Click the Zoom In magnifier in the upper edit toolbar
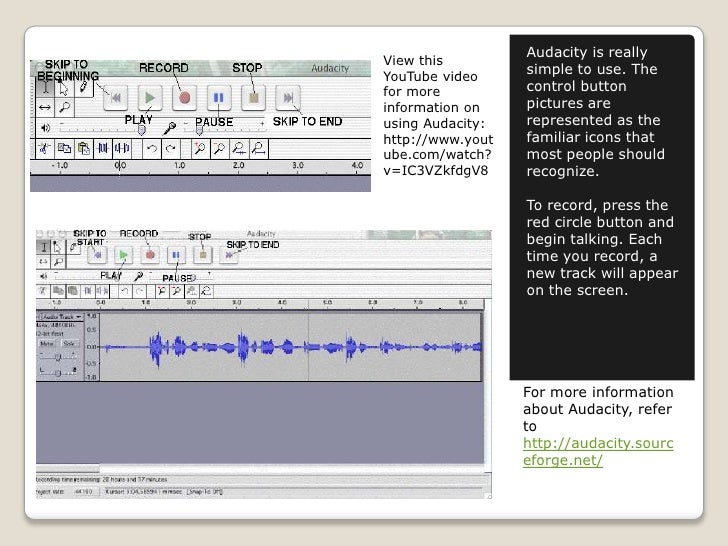 [x=201, y=148]
